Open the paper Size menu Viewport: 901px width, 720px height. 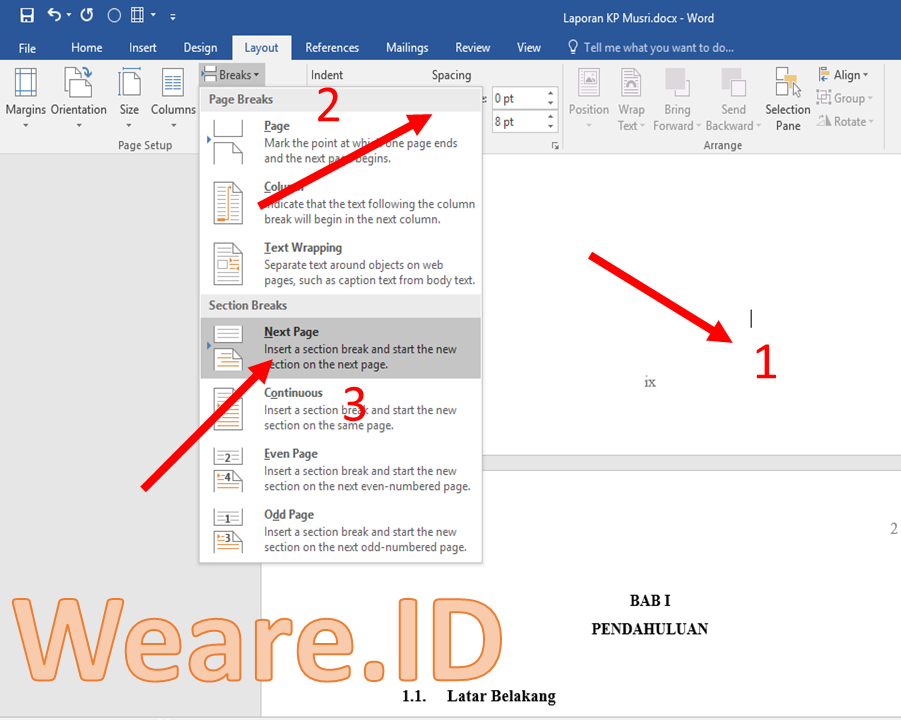click(x=129, y=98)
